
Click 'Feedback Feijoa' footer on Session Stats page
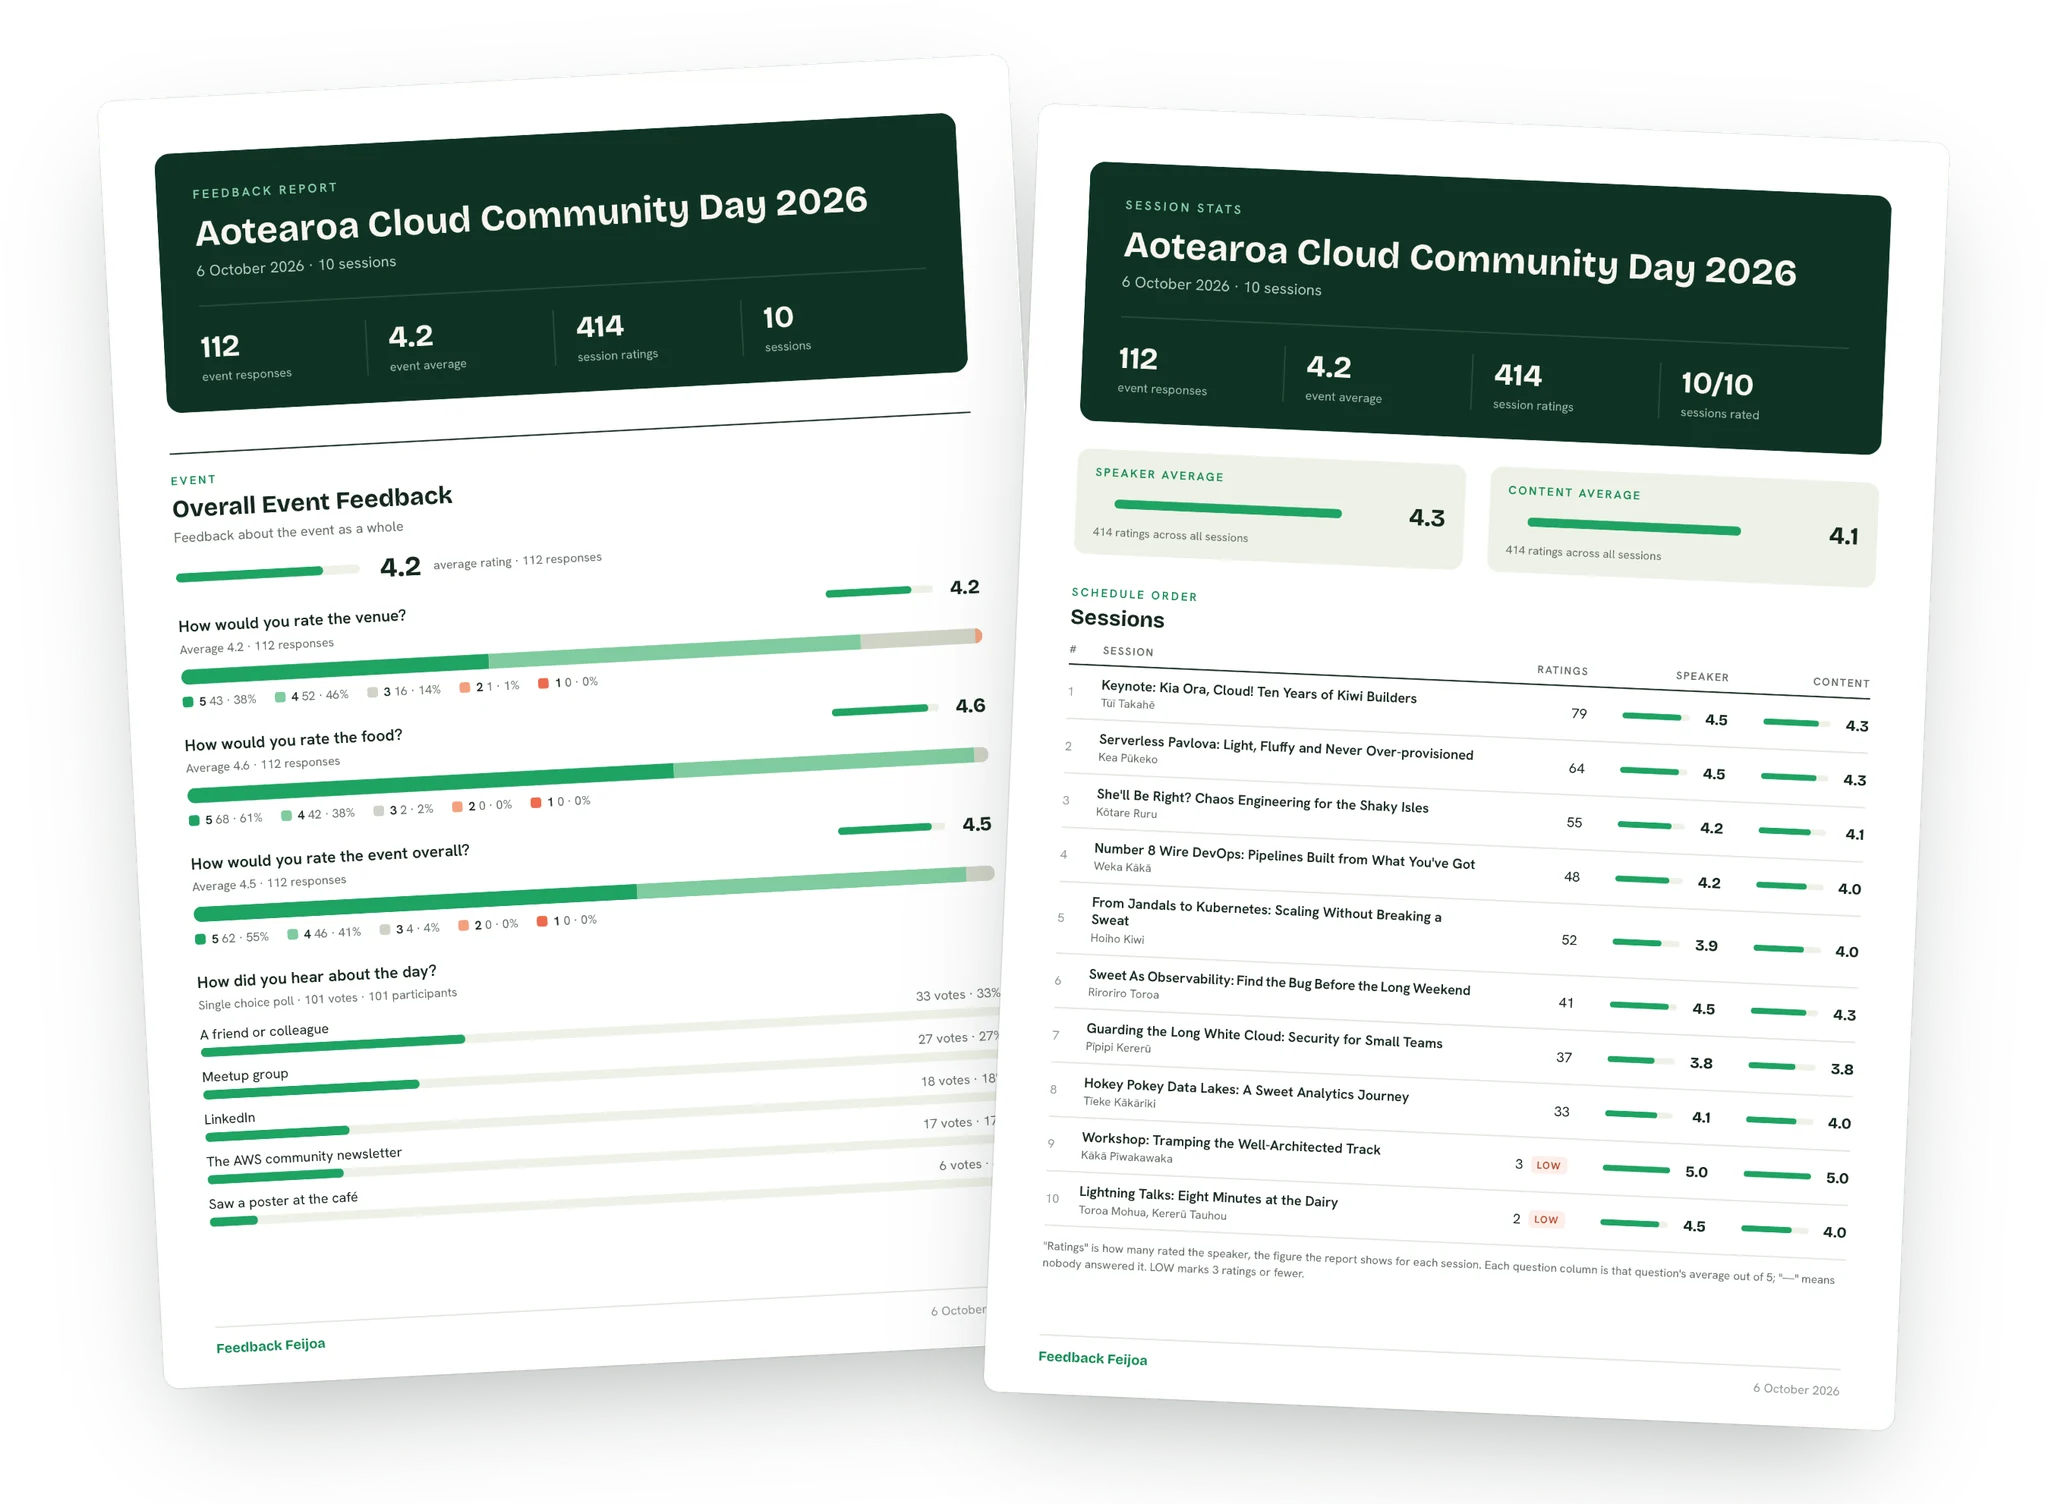pyautogui.click(x=1093, y=1358)
